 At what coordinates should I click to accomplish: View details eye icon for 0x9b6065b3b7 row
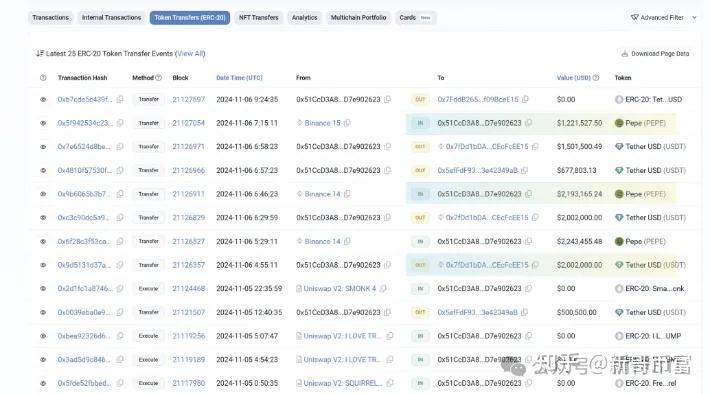pyautogui.click(x=43, y=194)
